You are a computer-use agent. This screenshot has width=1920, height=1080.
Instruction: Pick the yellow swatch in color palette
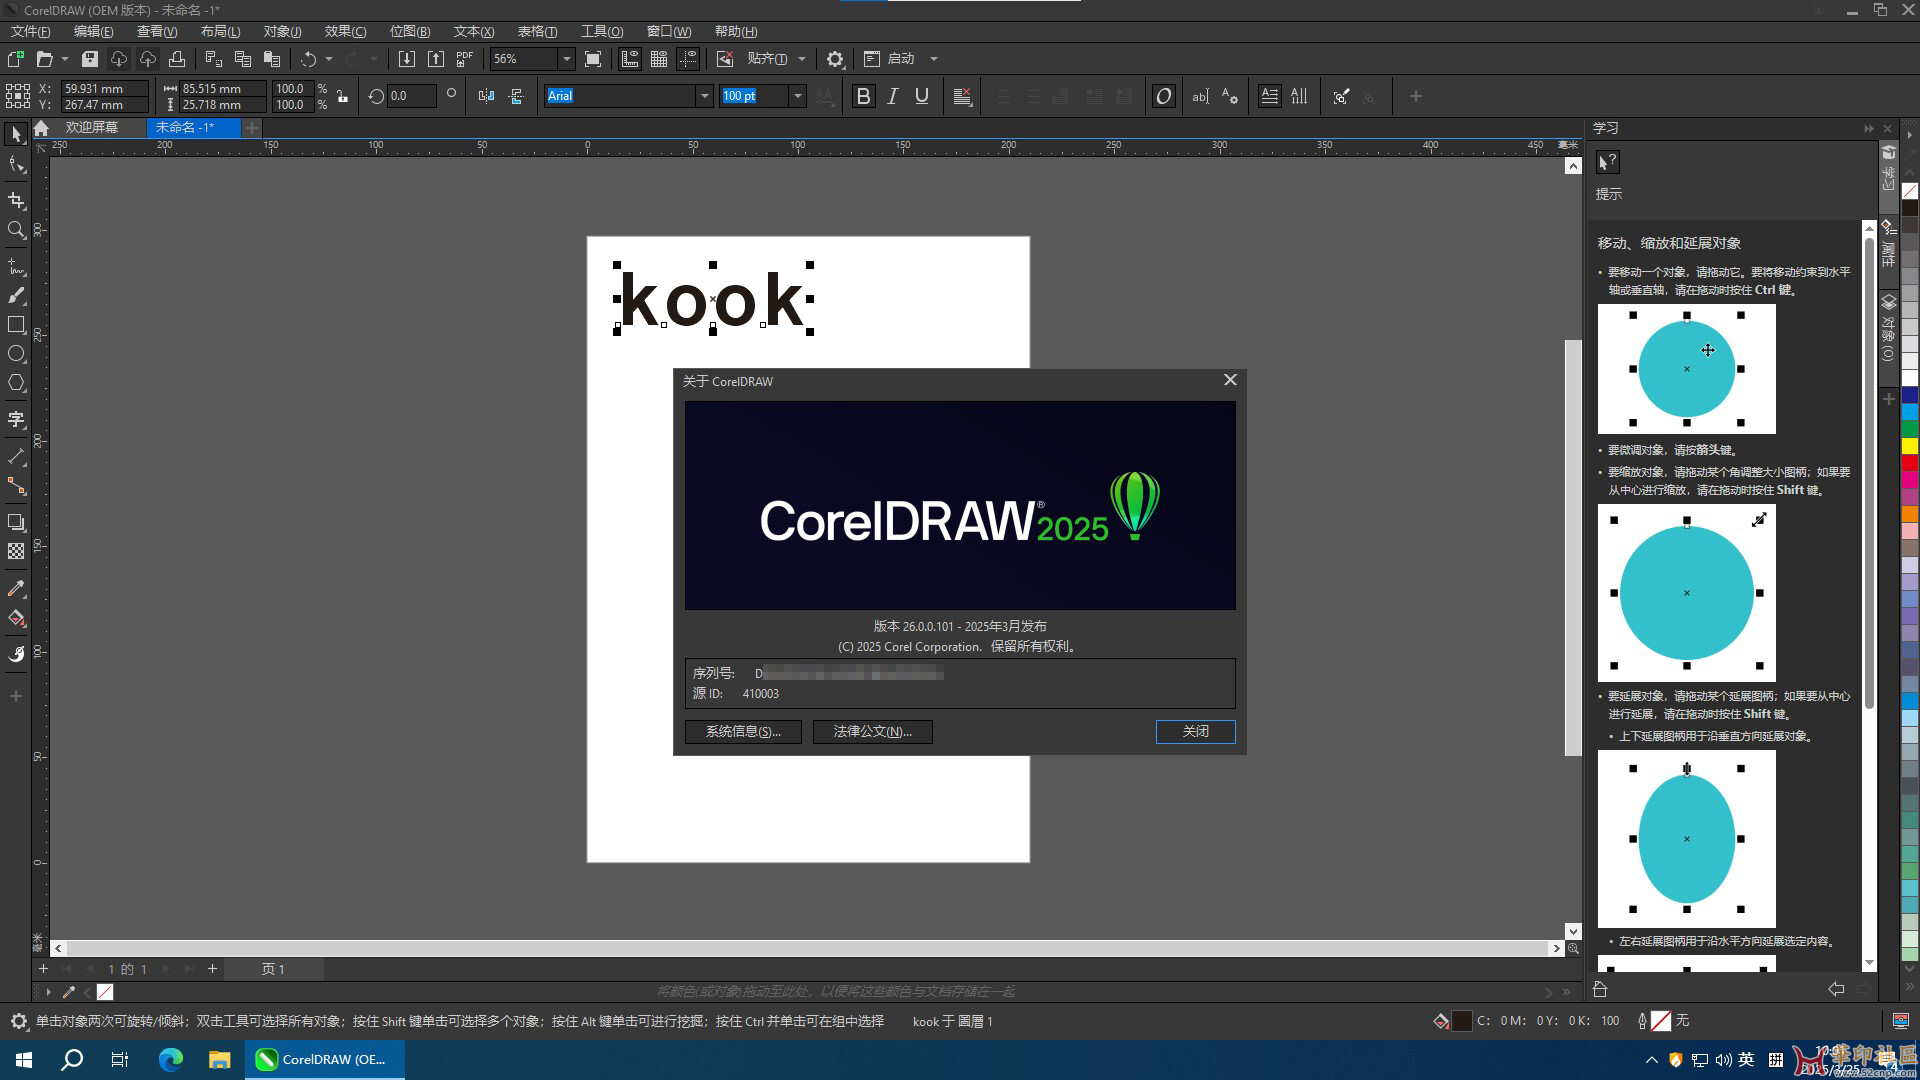point(1910,445)
